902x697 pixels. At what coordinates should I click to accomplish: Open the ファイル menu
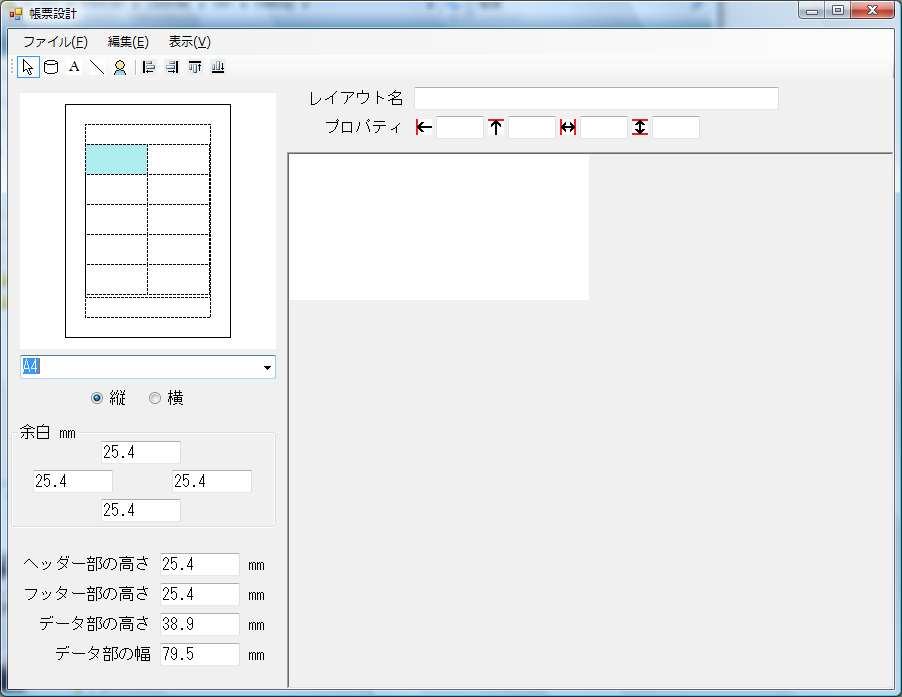pos(55,42)
